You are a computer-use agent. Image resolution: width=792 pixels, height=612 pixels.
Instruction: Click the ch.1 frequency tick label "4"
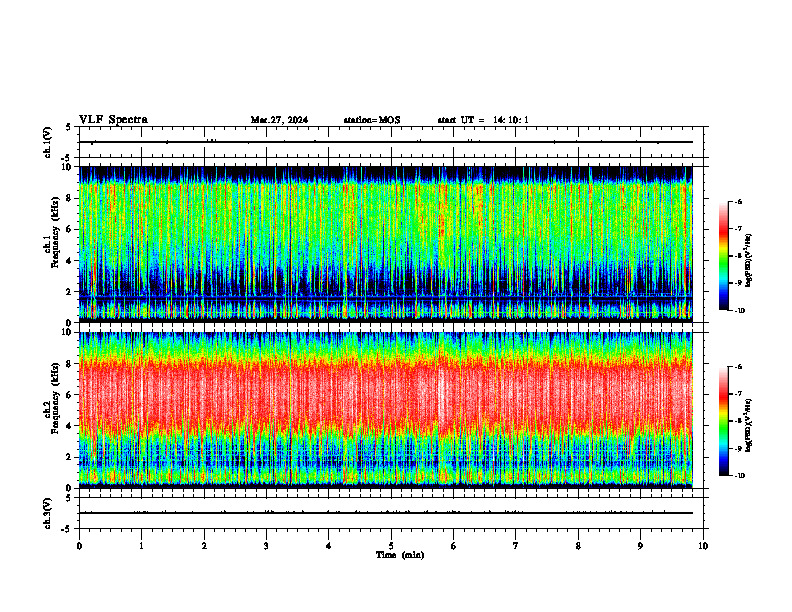point(69,261)
